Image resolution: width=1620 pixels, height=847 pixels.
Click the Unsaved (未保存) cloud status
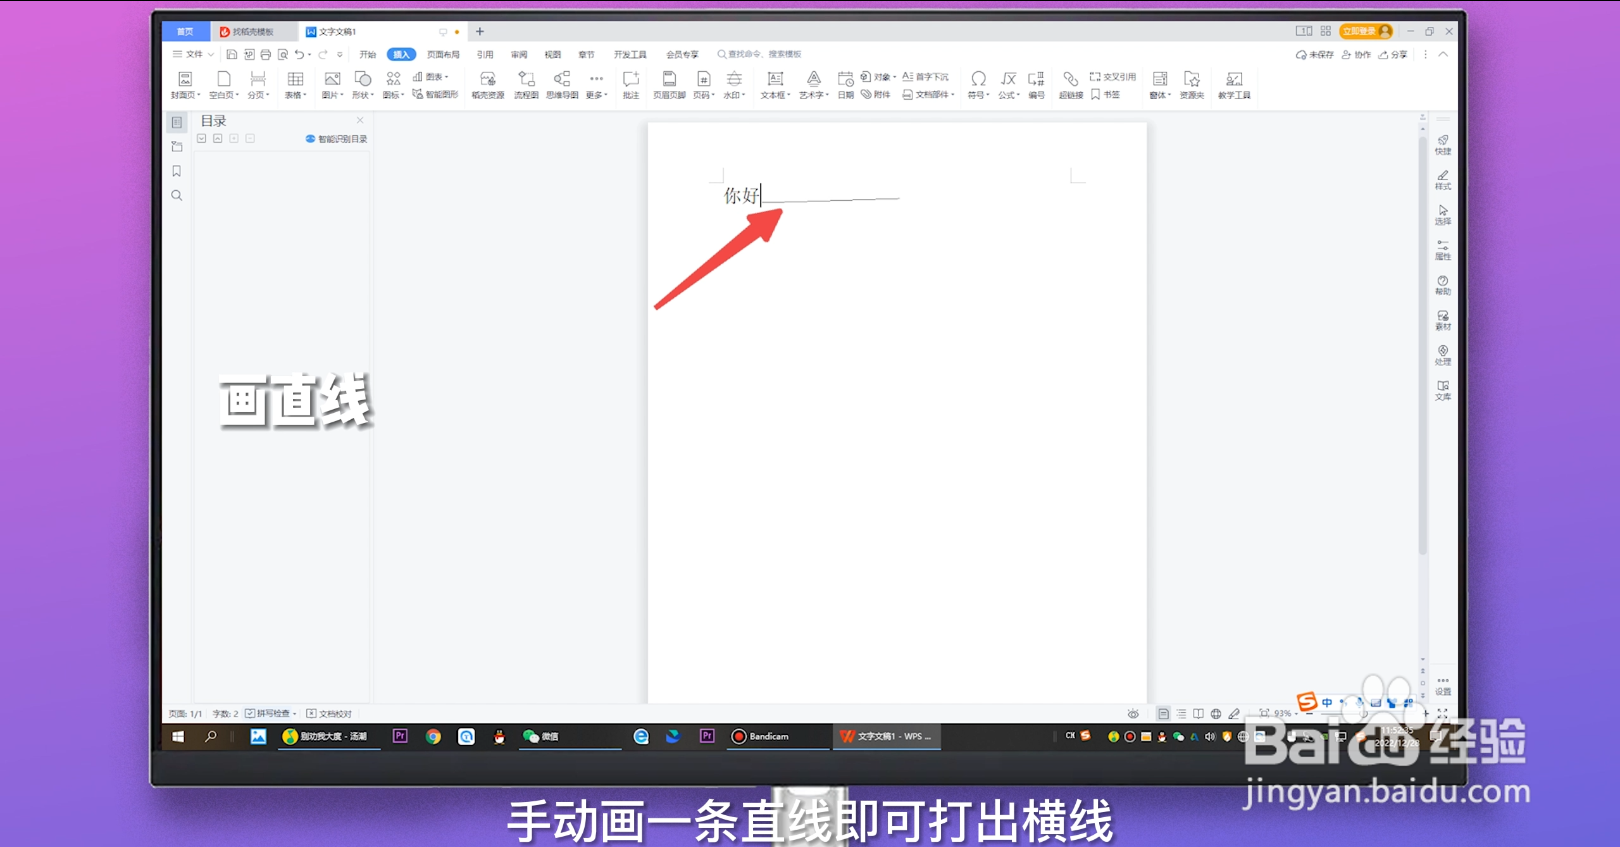[x=1315, y=55]
